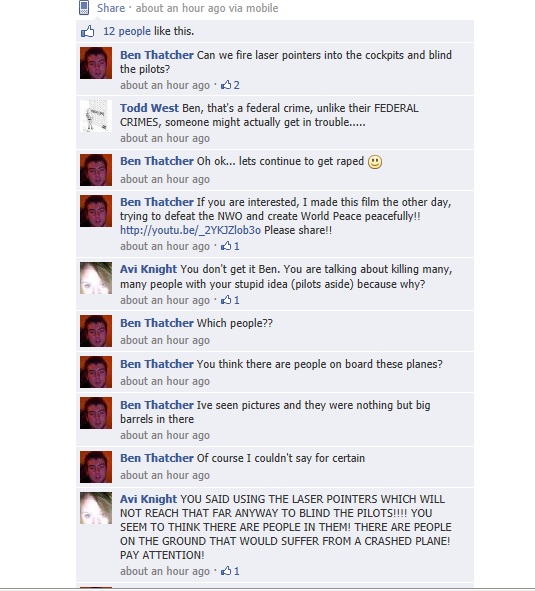This screenshot has height=591, width=535.
Task: Click the like icon under Avi's 'stupid idea' comment
Action: pos(226,300)
